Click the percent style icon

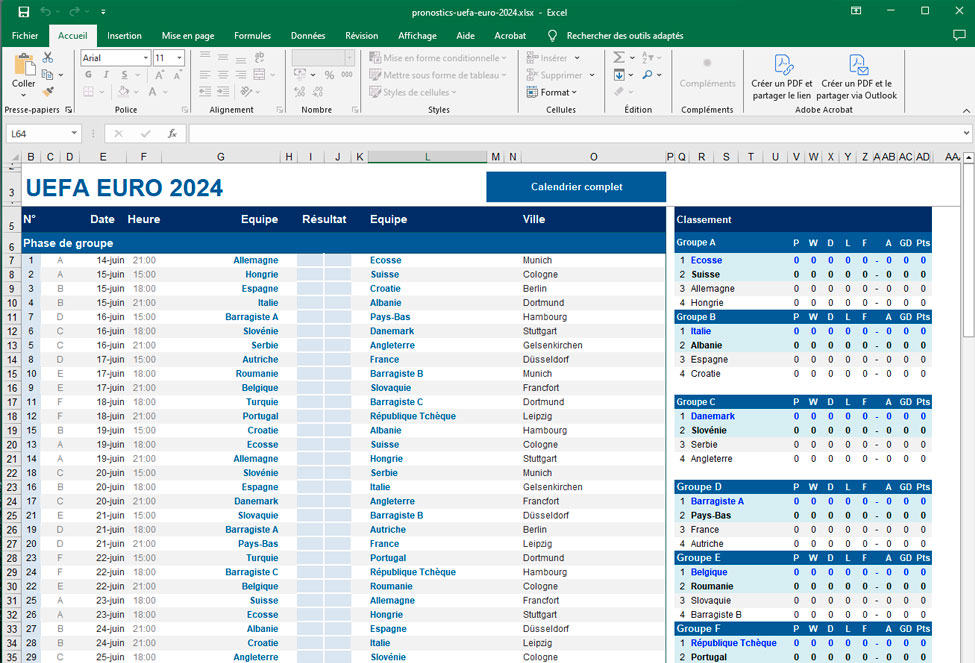(329, 75)
